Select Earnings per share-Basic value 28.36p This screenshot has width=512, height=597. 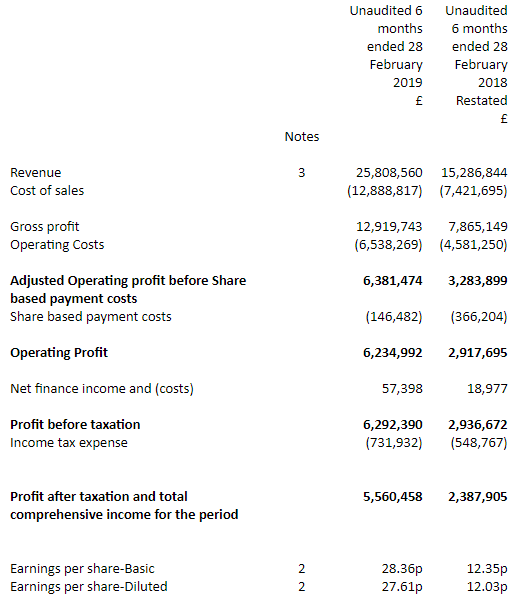point(402,569)
